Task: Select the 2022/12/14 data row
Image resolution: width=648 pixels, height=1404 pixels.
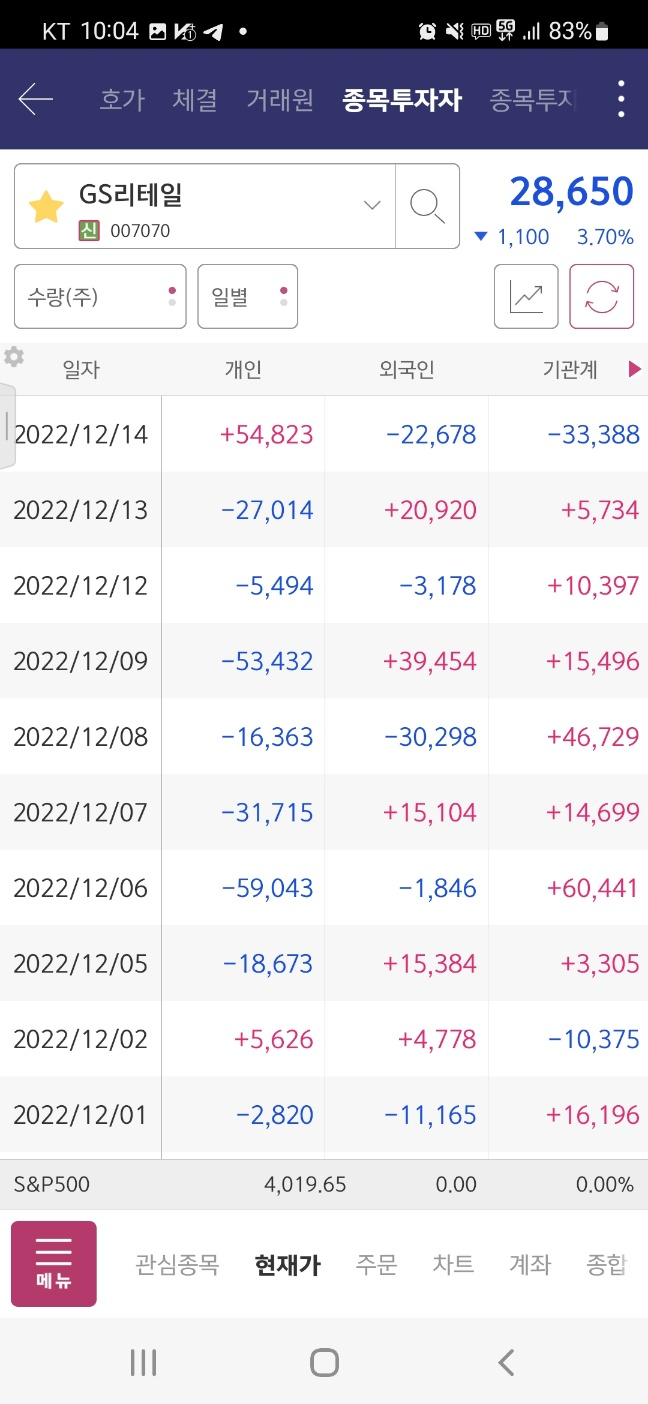Action: (x=324, y=435)
